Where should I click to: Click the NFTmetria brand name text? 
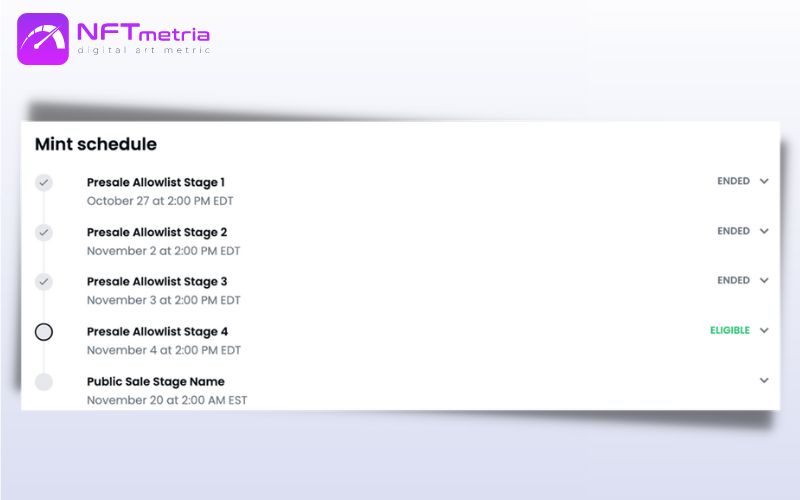point(143,33)
